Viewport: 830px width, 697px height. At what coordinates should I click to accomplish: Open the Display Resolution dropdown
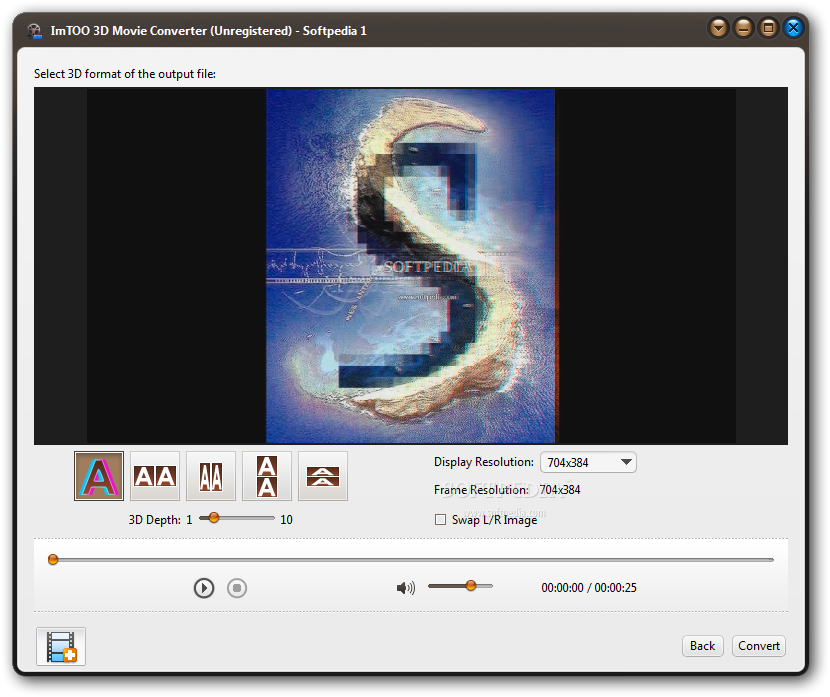pyautogui.click(x=588, y=462)
